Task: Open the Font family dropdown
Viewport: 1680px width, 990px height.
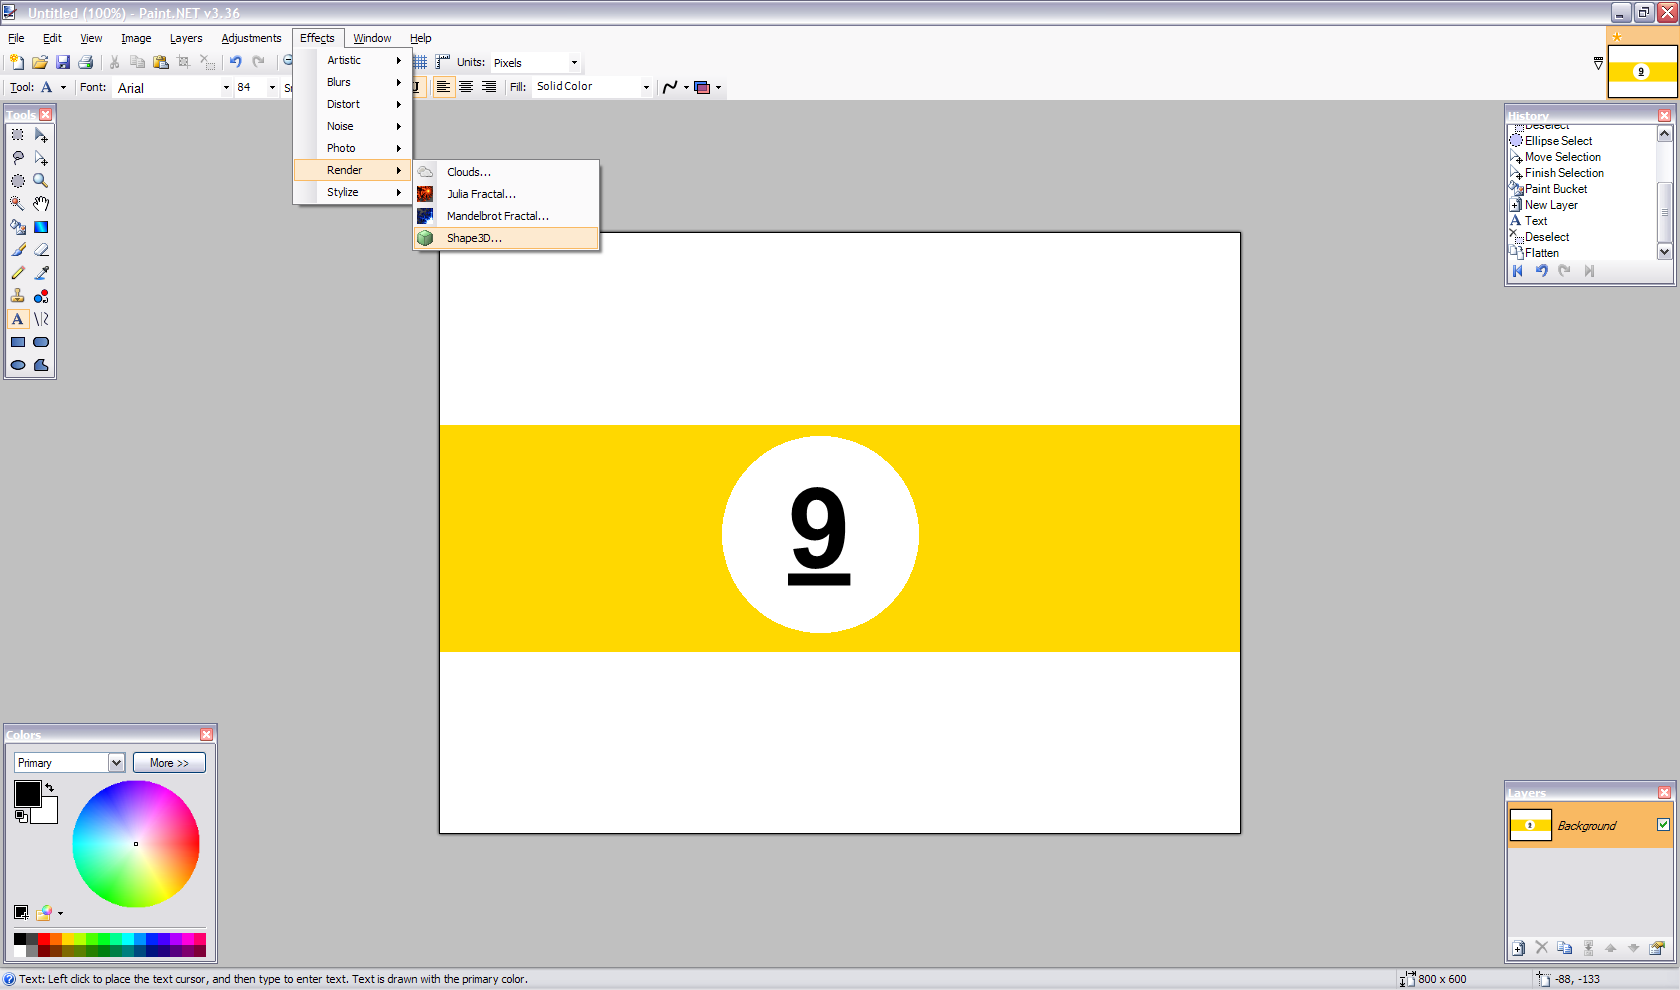Action: 225,88
